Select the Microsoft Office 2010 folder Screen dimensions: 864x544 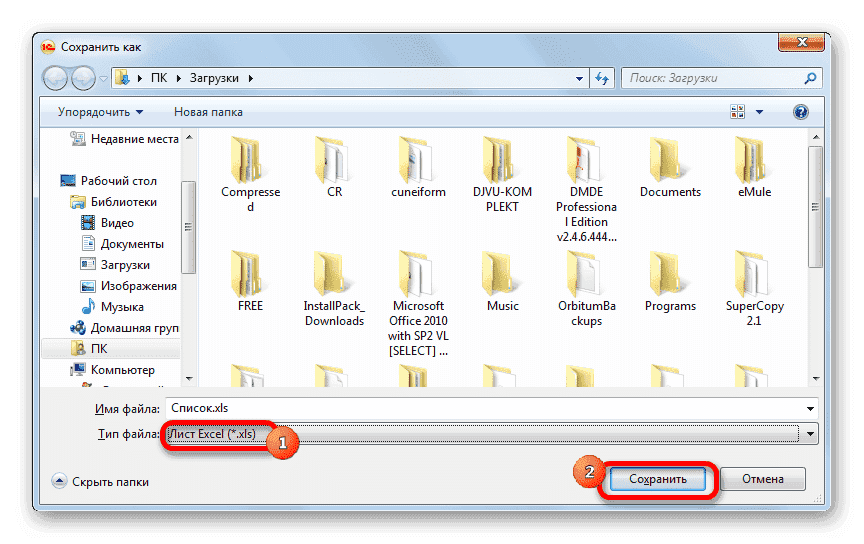[x=418, y=304]
